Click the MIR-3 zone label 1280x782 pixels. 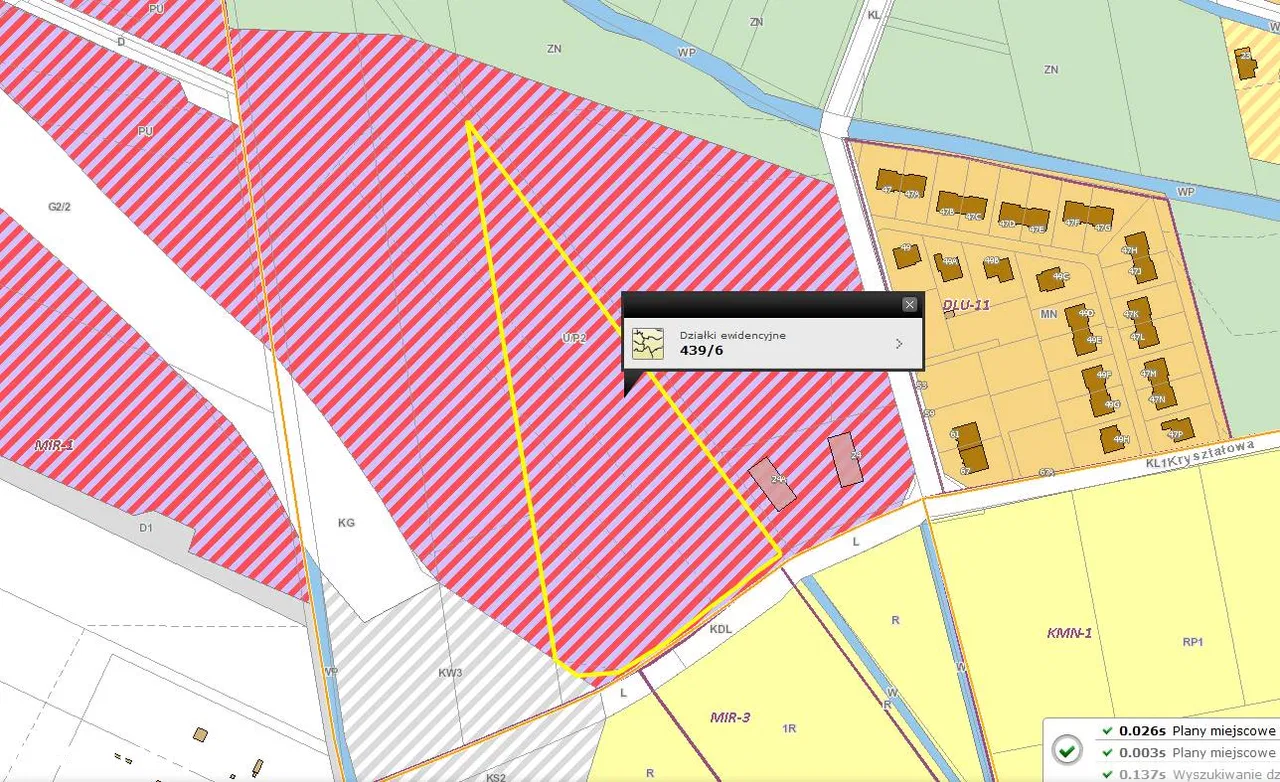click(730, 717)
